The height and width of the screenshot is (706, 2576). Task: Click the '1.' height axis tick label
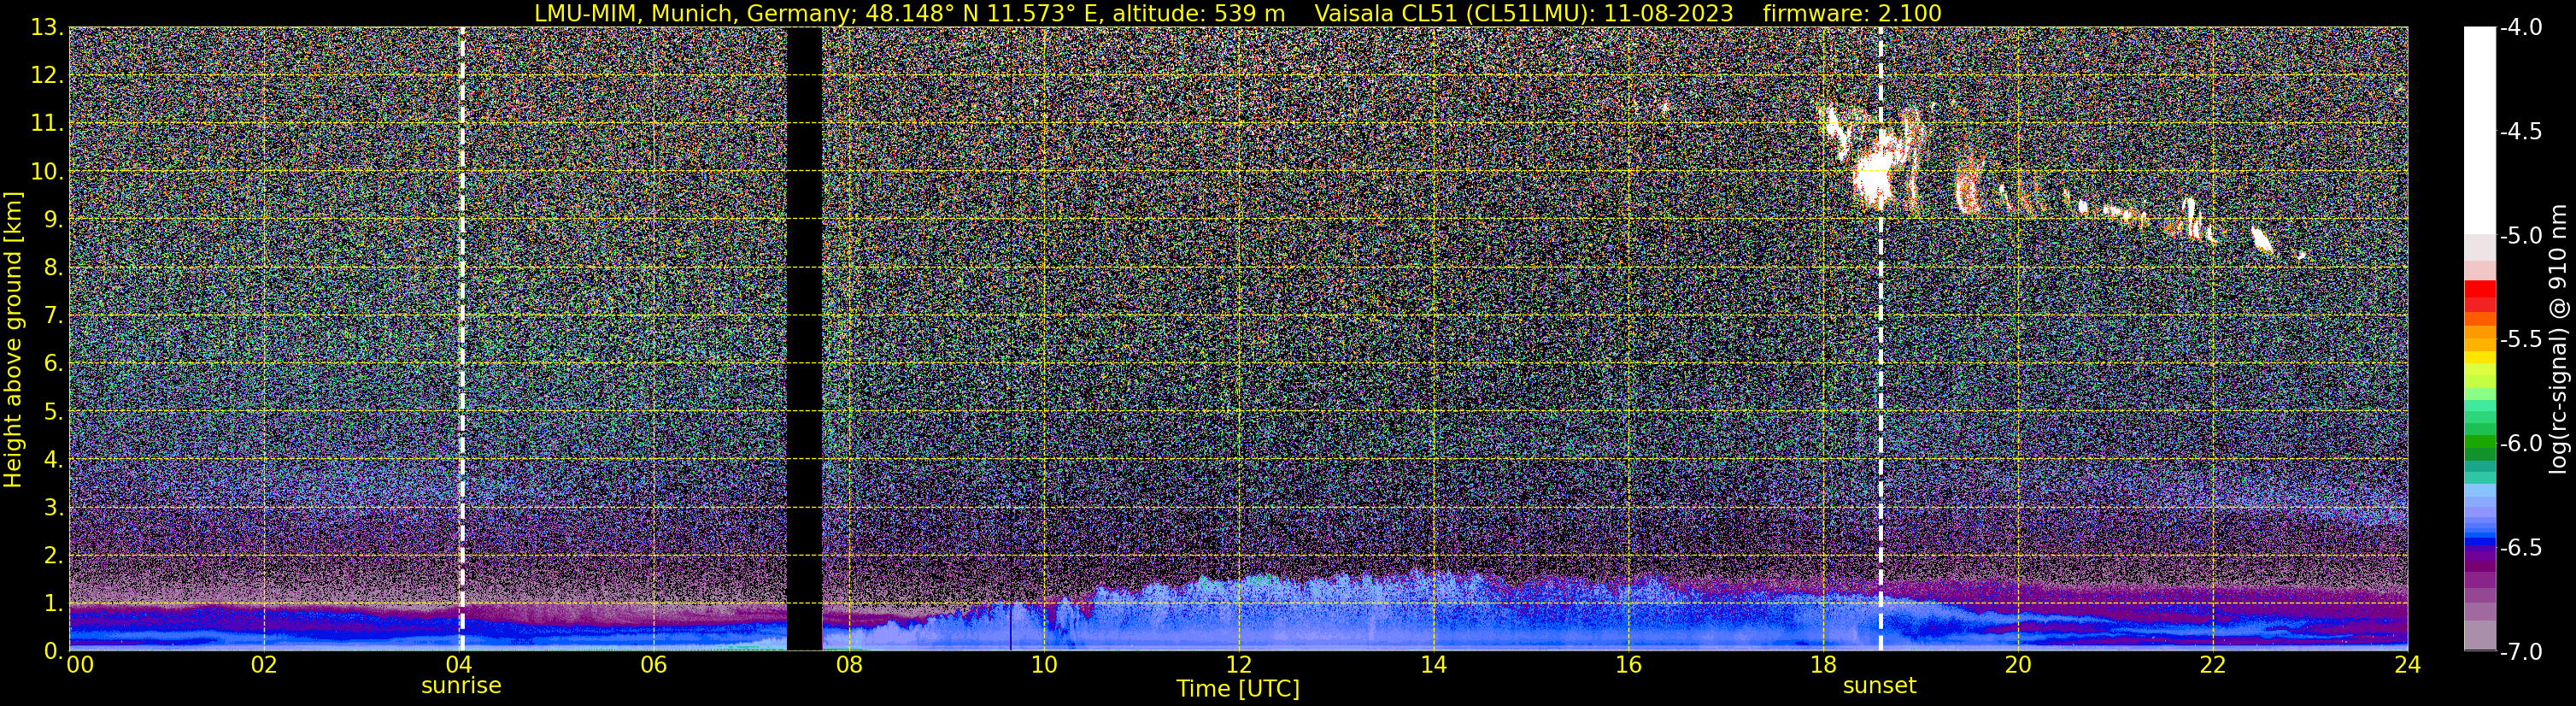point(54,603)
